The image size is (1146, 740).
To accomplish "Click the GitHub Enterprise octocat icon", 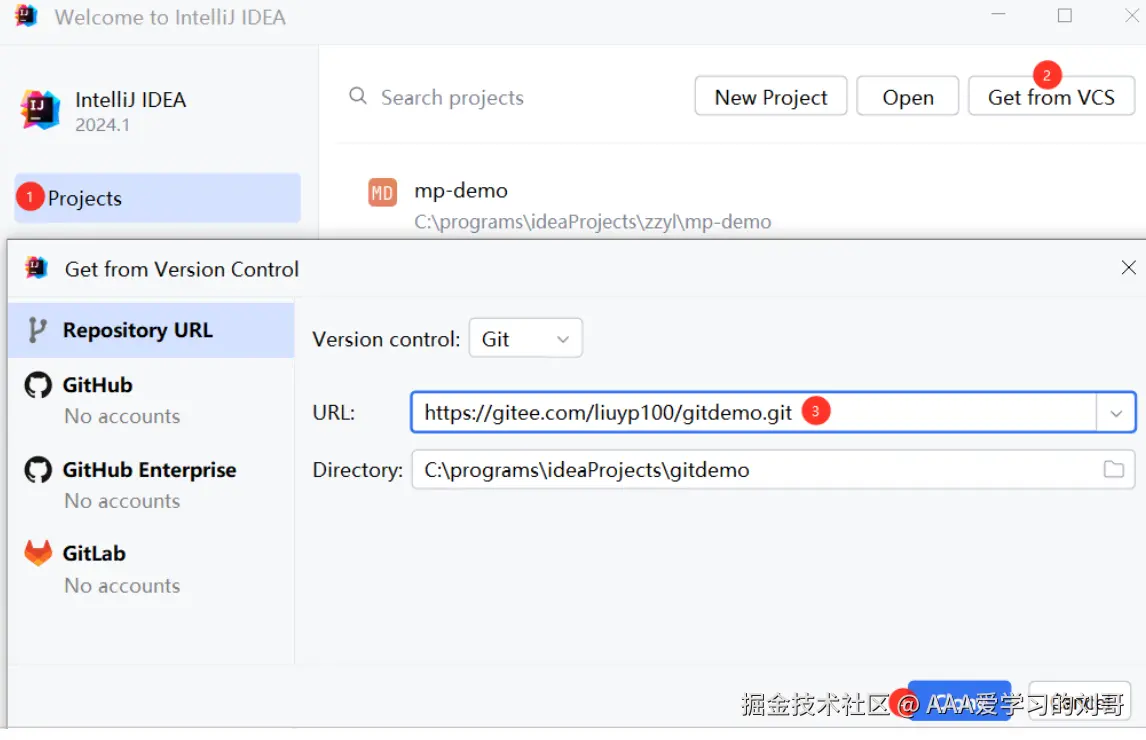I will point(38,469).
